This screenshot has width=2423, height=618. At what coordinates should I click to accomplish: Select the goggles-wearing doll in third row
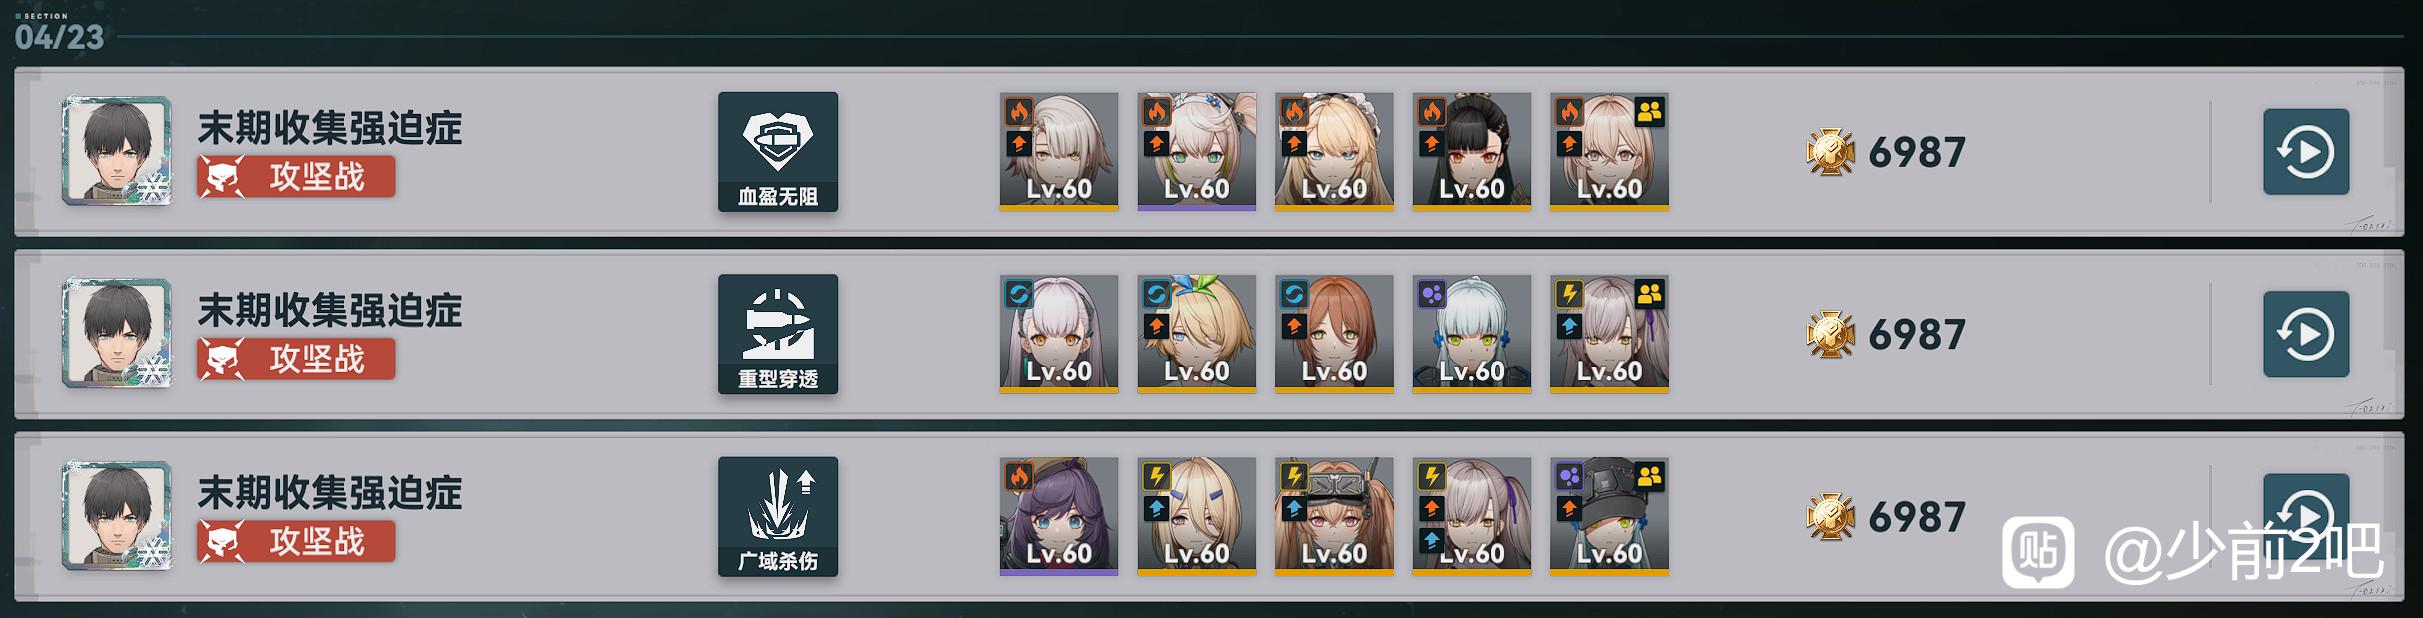[x=1334, y=516]
